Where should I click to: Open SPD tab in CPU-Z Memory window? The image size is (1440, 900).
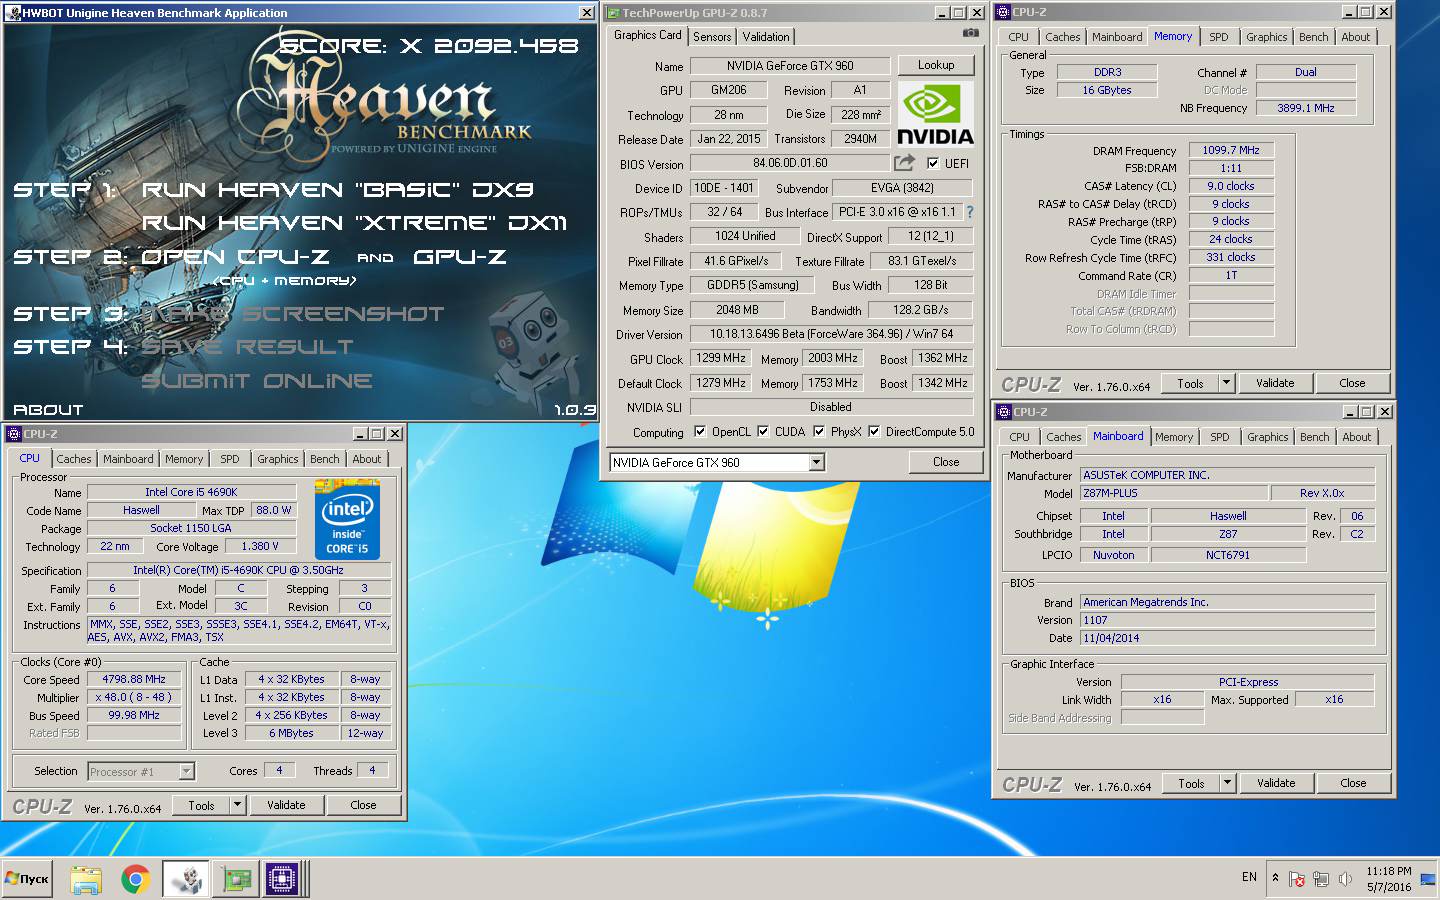click(x=1218, y=37)
